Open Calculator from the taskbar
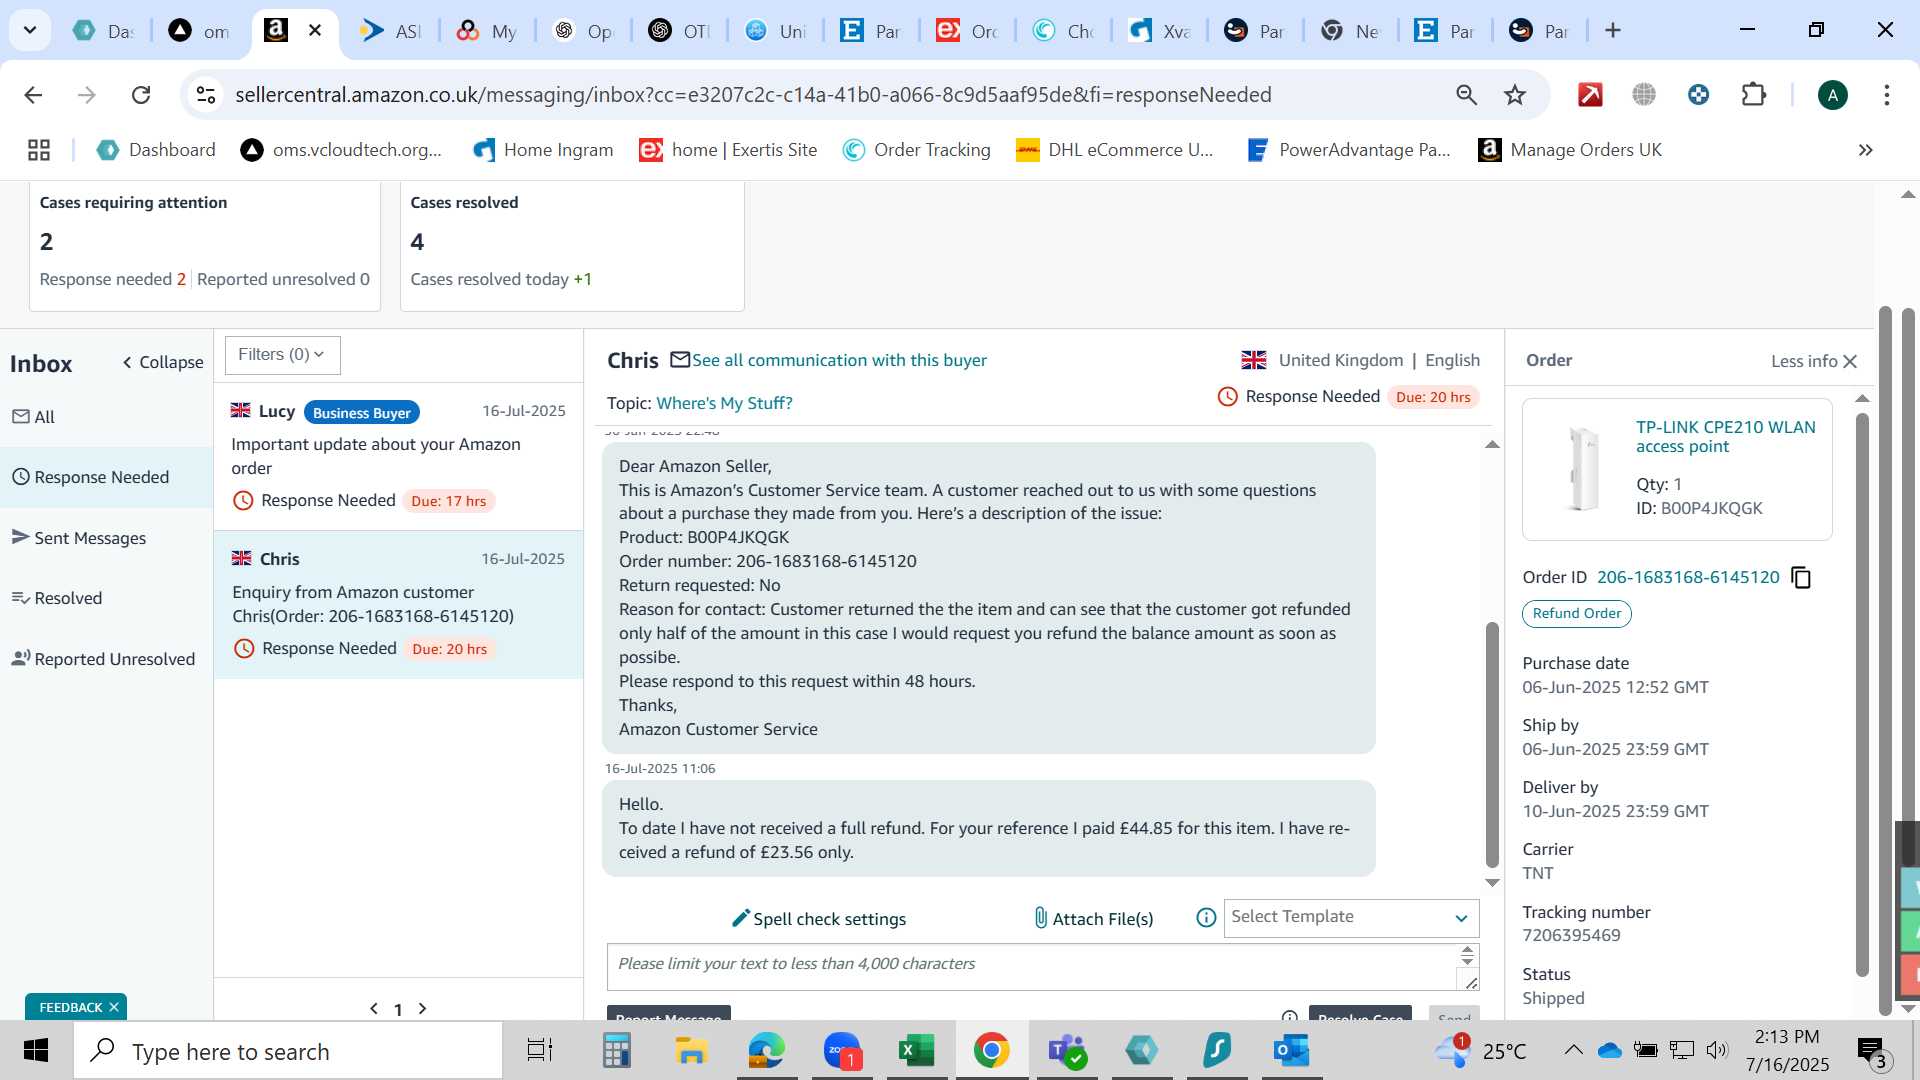Viewport: 1920px width, 1080px height. coord(616,1051)
